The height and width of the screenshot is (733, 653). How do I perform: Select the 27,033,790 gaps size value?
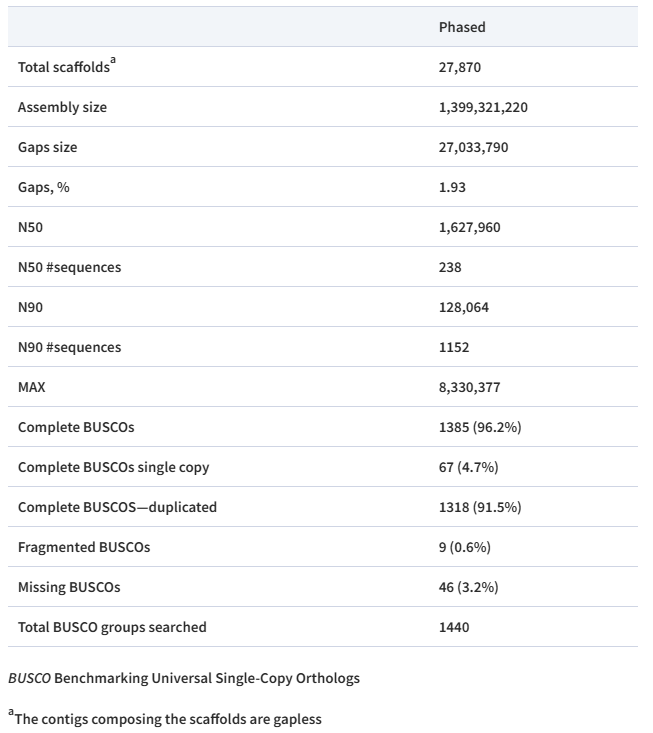point(473,147)
